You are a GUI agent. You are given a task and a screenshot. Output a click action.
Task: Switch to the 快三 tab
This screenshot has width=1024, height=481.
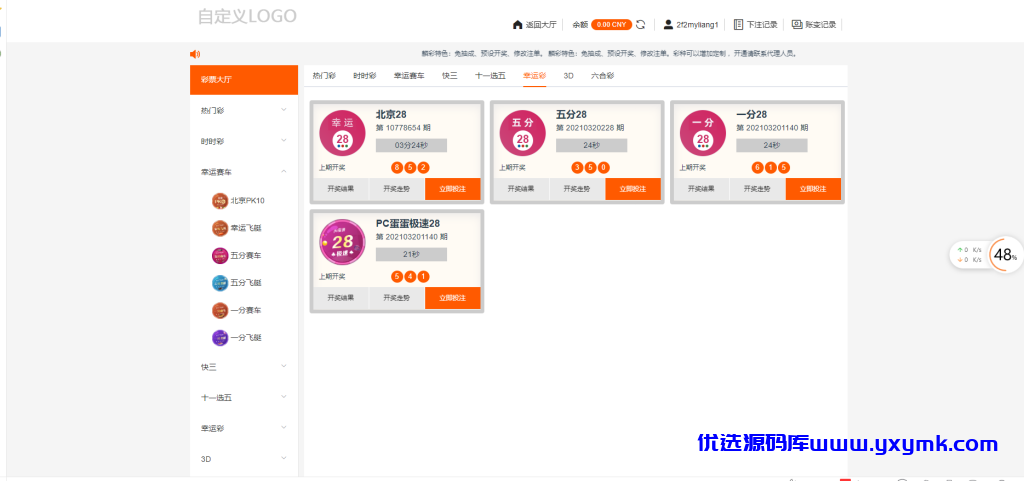tap(449, 76)
